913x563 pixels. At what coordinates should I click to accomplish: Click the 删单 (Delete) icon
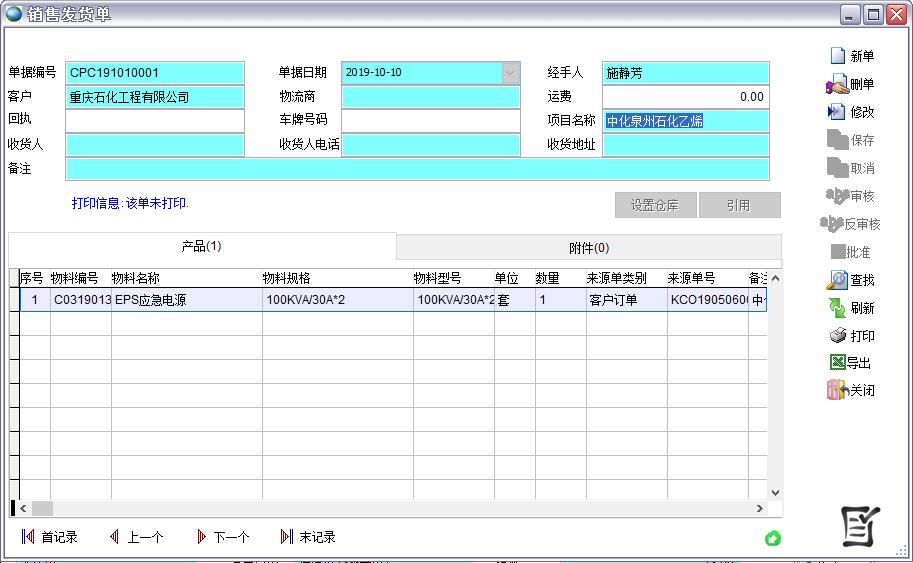[x=837, y=85]
